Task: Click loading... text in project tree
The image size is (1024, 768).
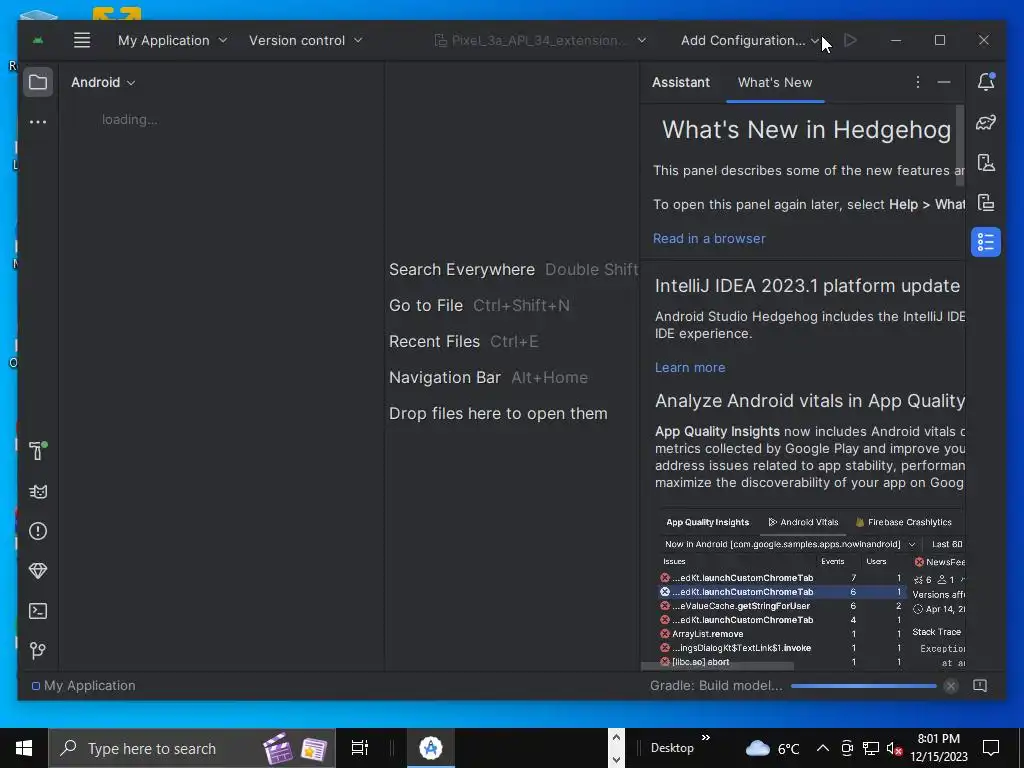Action: 129,120
